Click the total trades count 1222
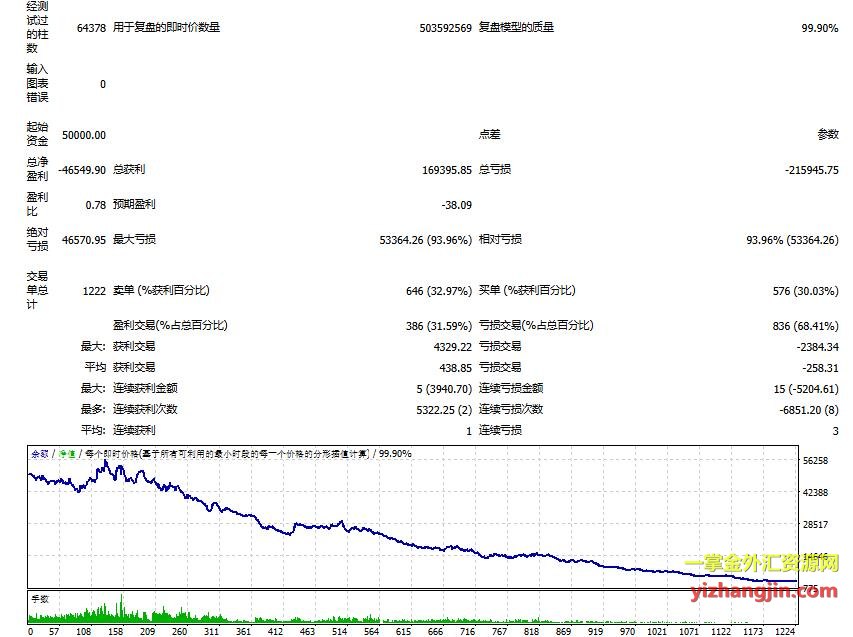Viewport: 853px width, 637px height. [94, 291]
